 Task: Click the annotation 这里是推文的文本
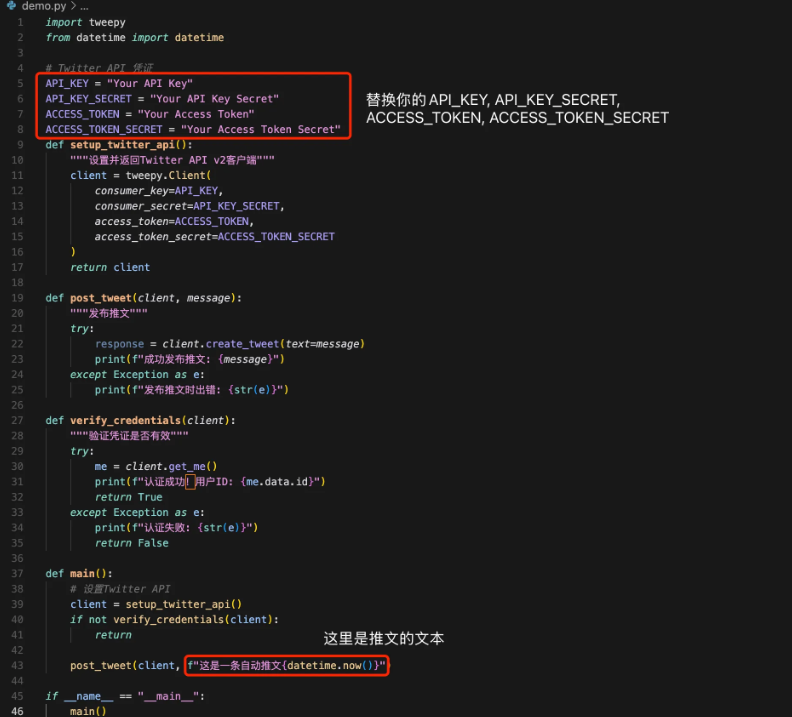tap(383, 638)
